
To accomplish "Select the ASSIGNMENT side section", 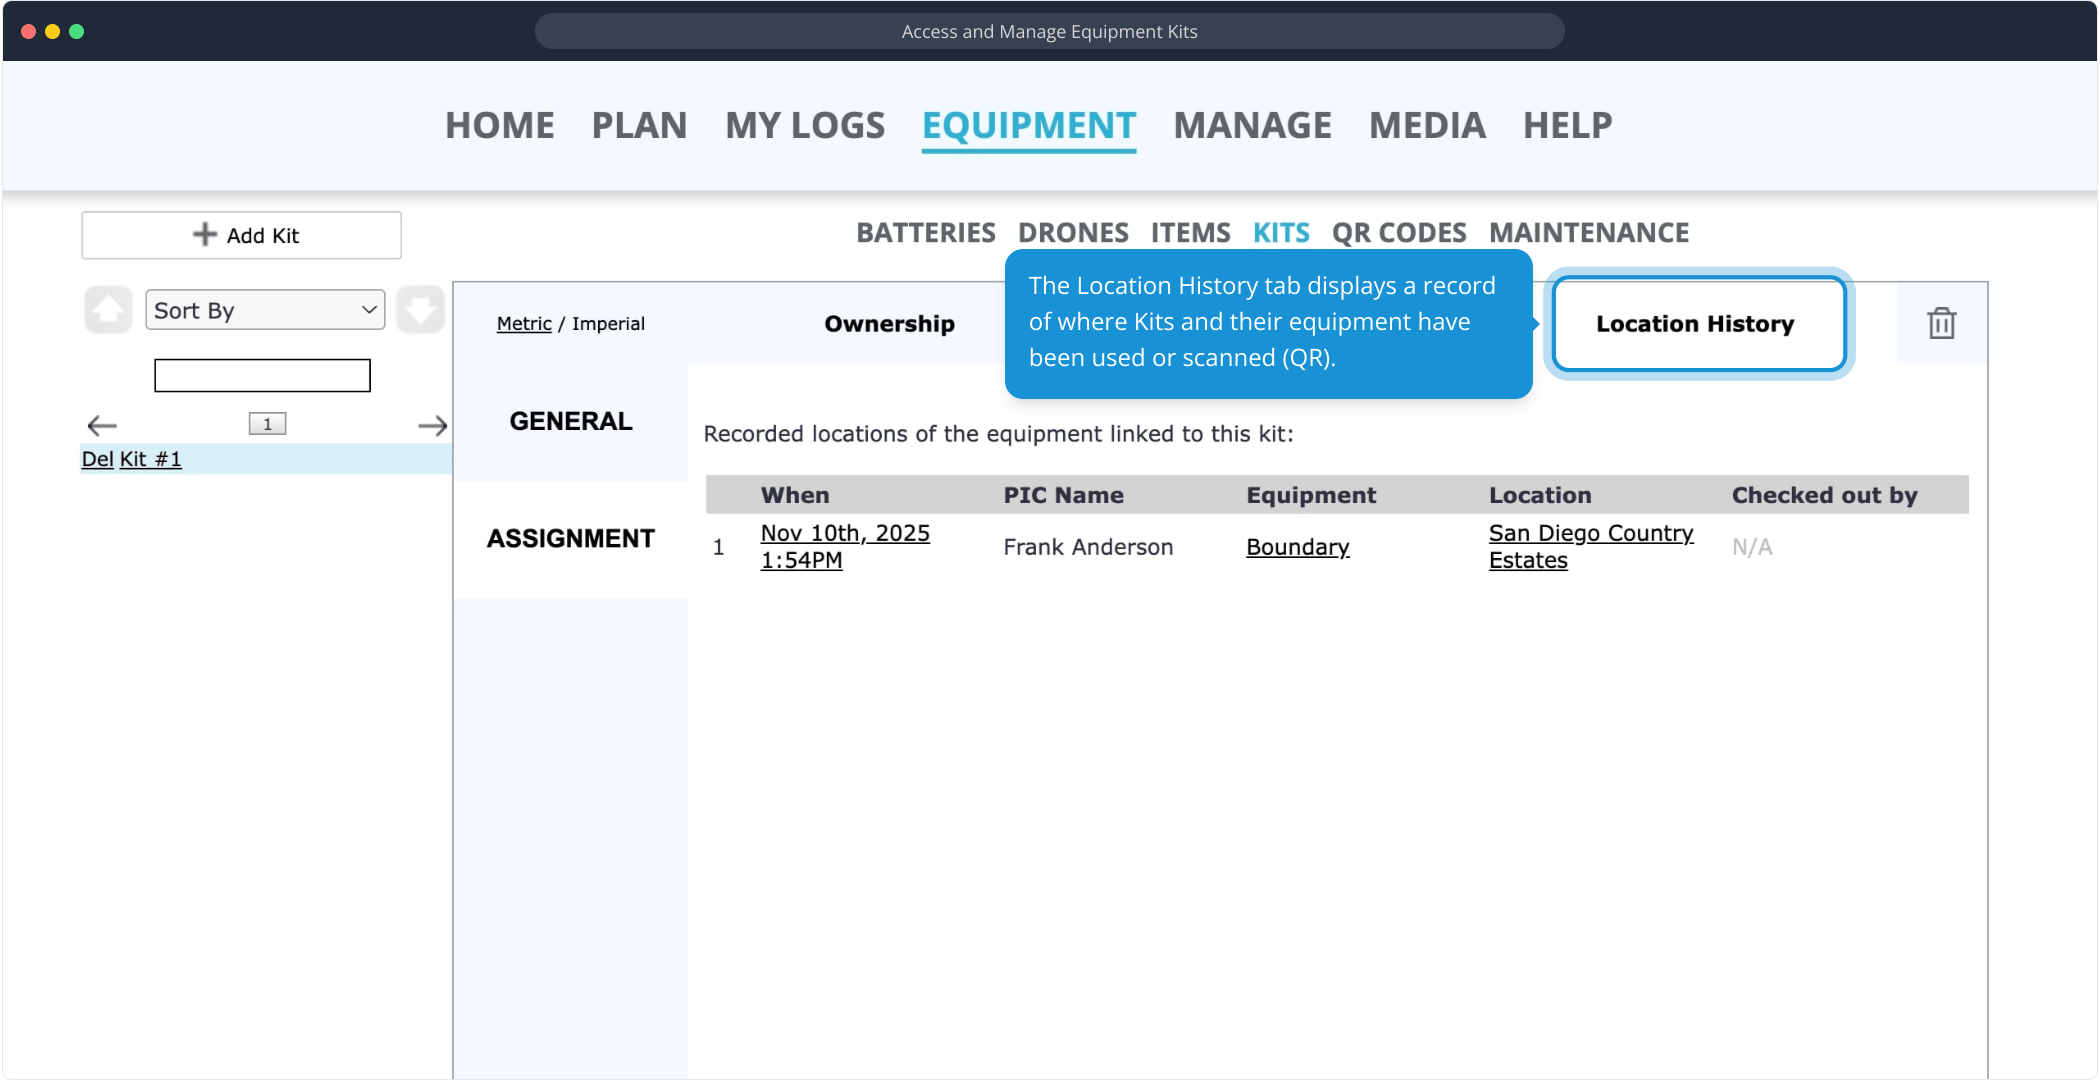I will pyautogui.click(x=571, y=539).
